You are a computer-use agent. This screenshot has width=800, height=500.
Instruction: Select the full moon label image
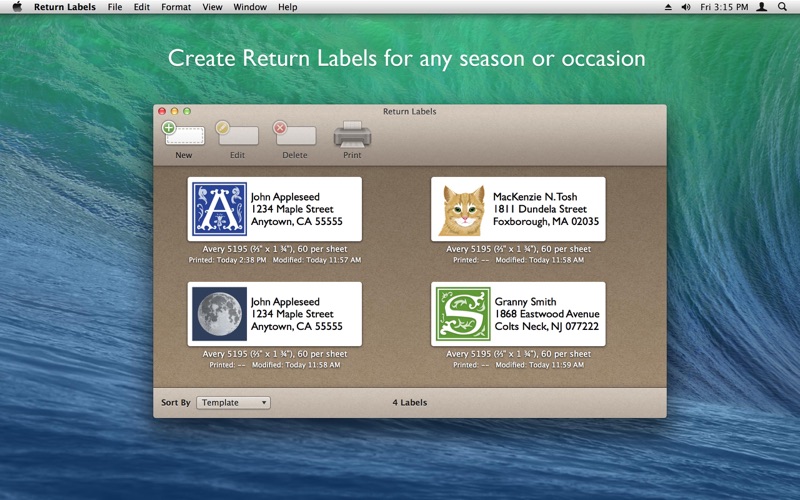(219, 314)
